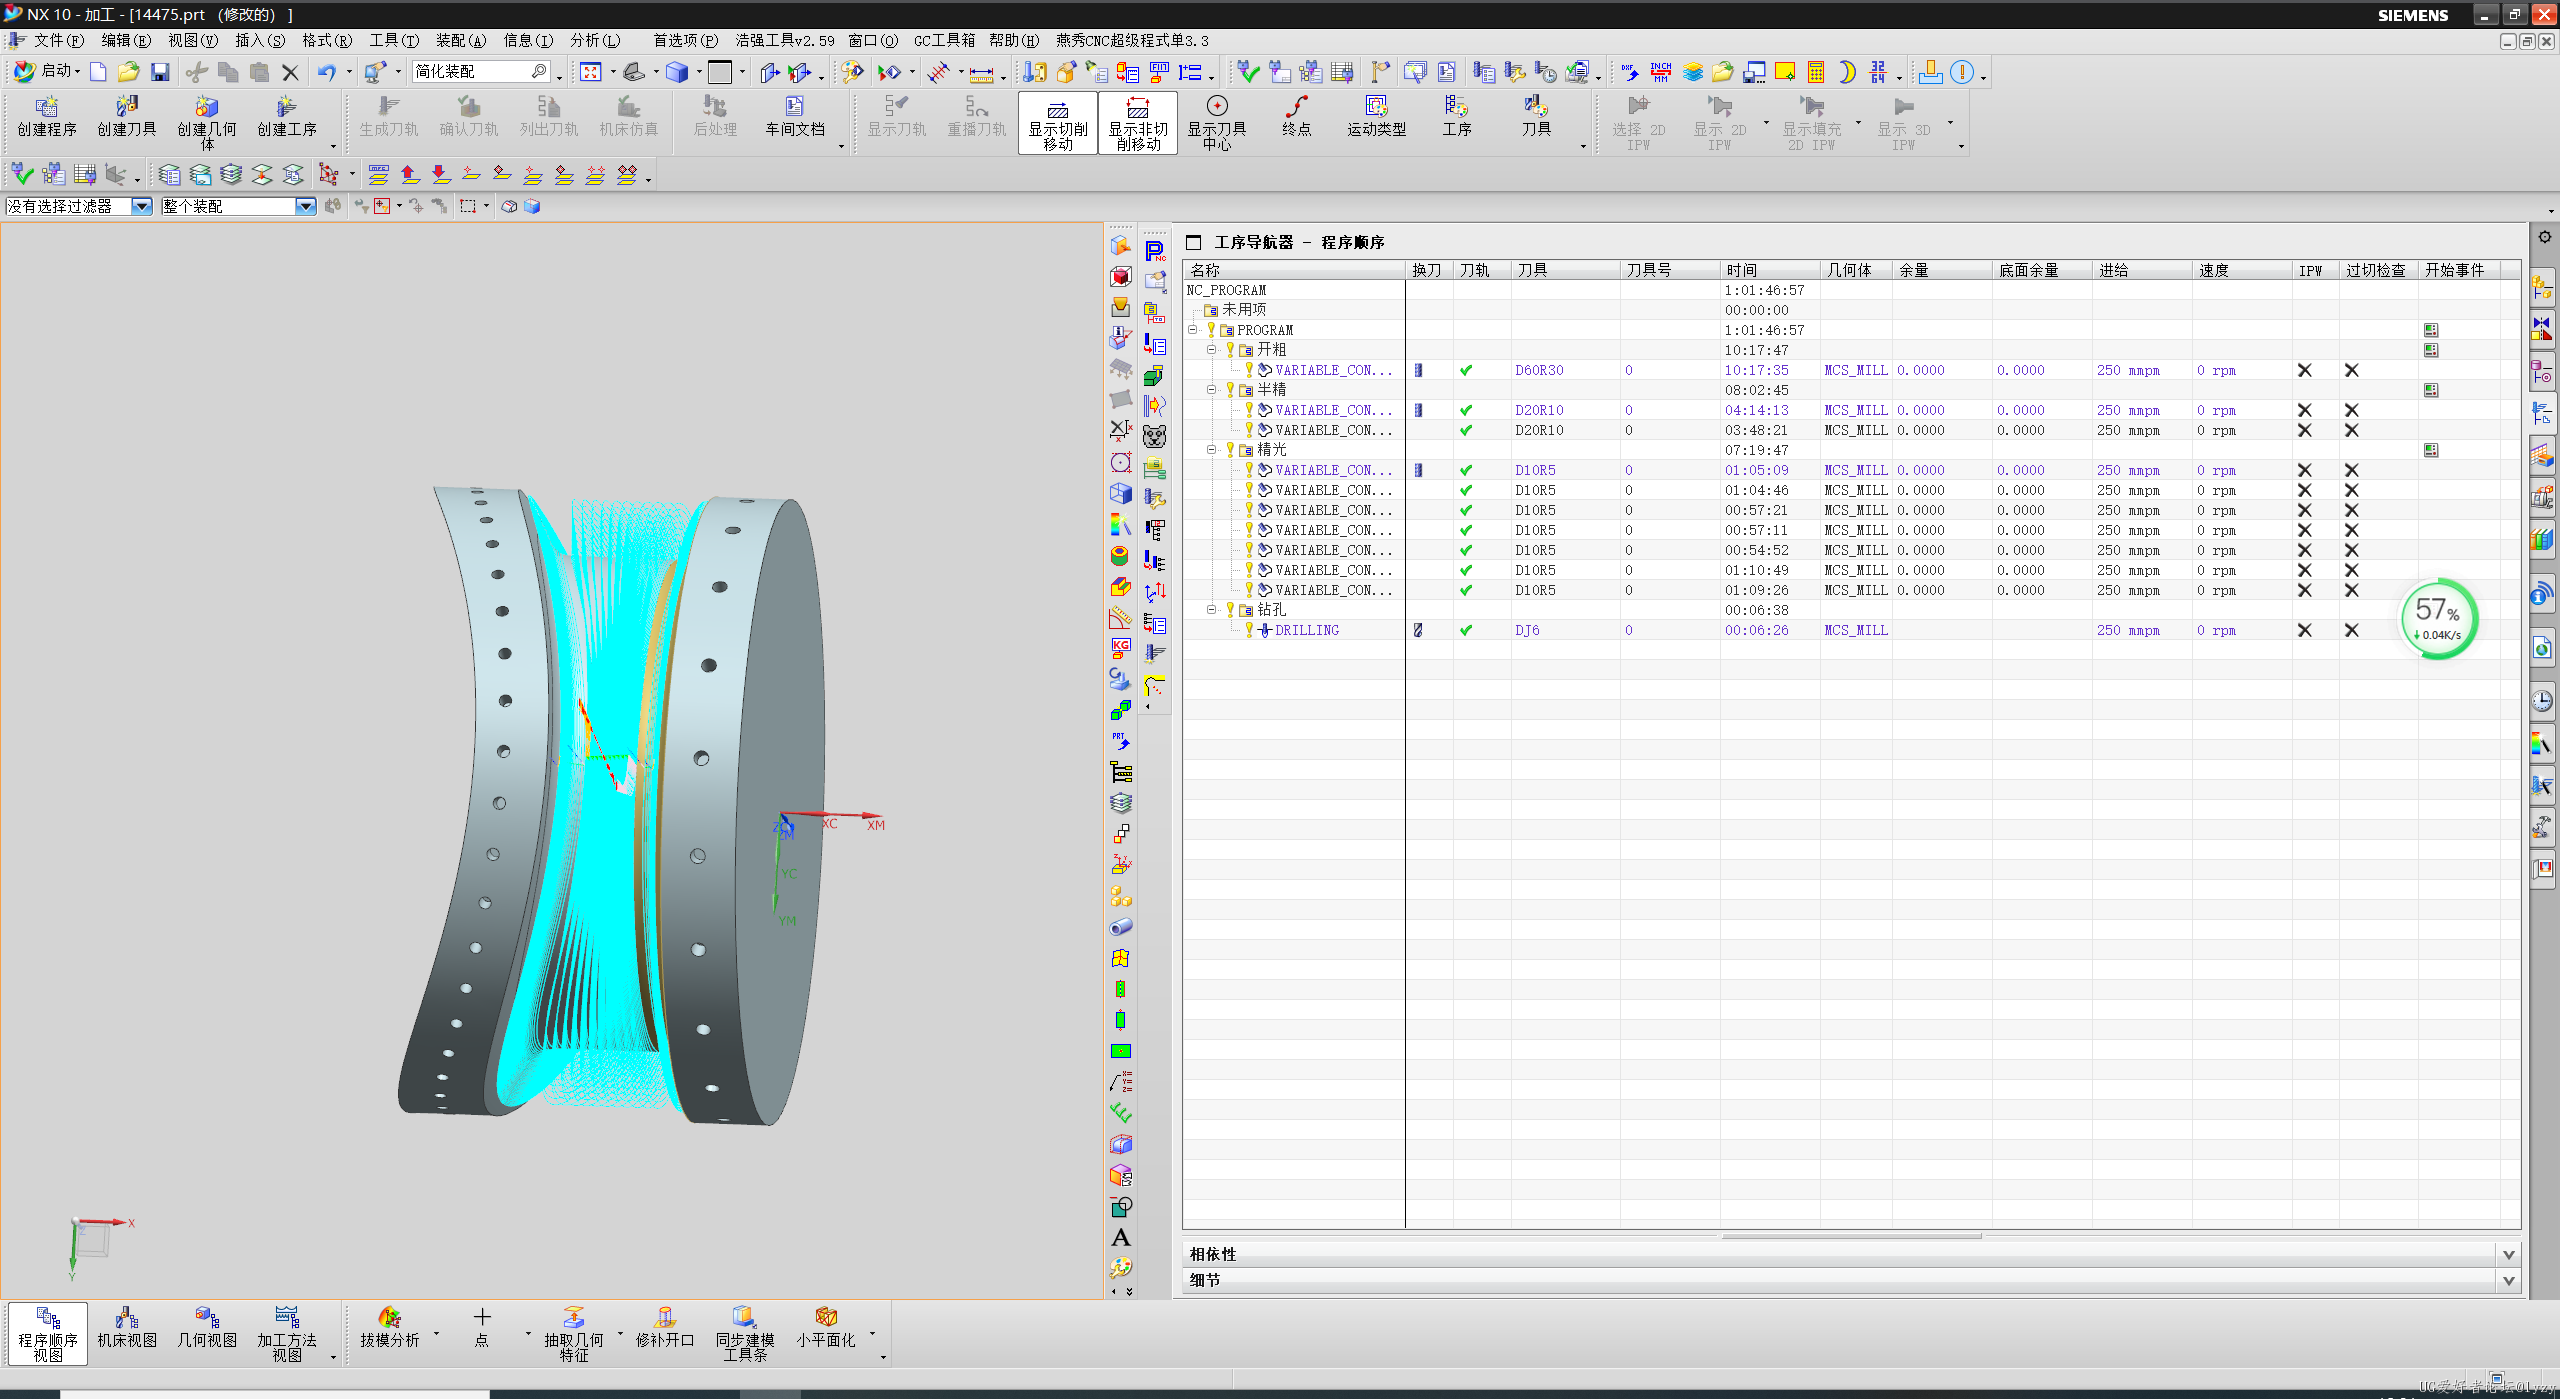The width and height of the screenshot is (2560, 1399).
Task: Click the 刀具 column header
Action: click(x=1565, y=270)
